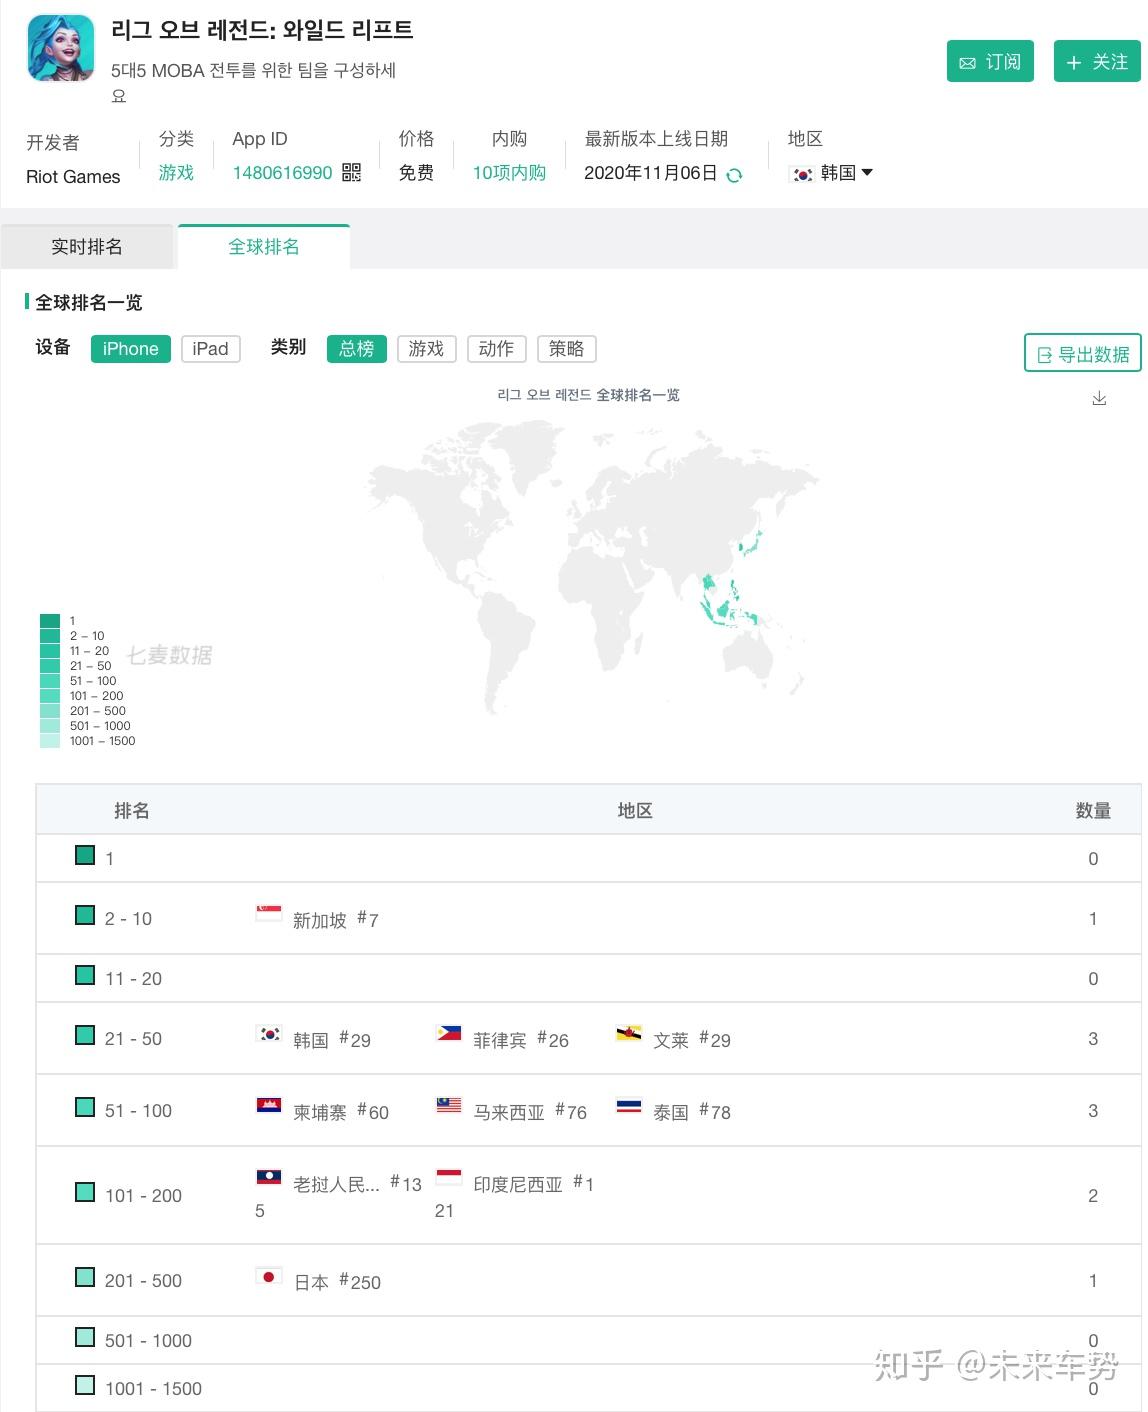Click the Thailand flag icon in the table
Viewport: 1148px width, 1412px height.
coord(629,1106)
